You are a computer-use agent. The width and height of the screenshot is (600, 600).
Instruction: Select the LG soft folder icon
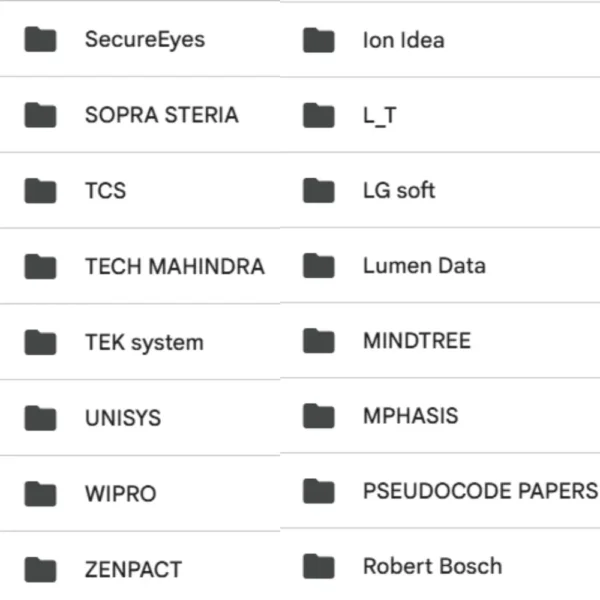tap(318, 190)
